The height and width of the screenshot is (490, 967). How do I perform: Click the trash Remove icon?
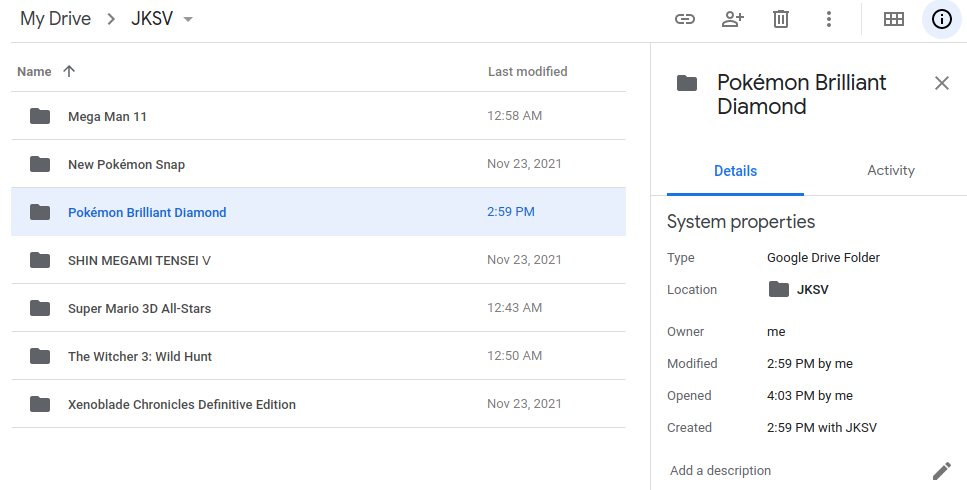pyautogui.click(x=781, y=19)
